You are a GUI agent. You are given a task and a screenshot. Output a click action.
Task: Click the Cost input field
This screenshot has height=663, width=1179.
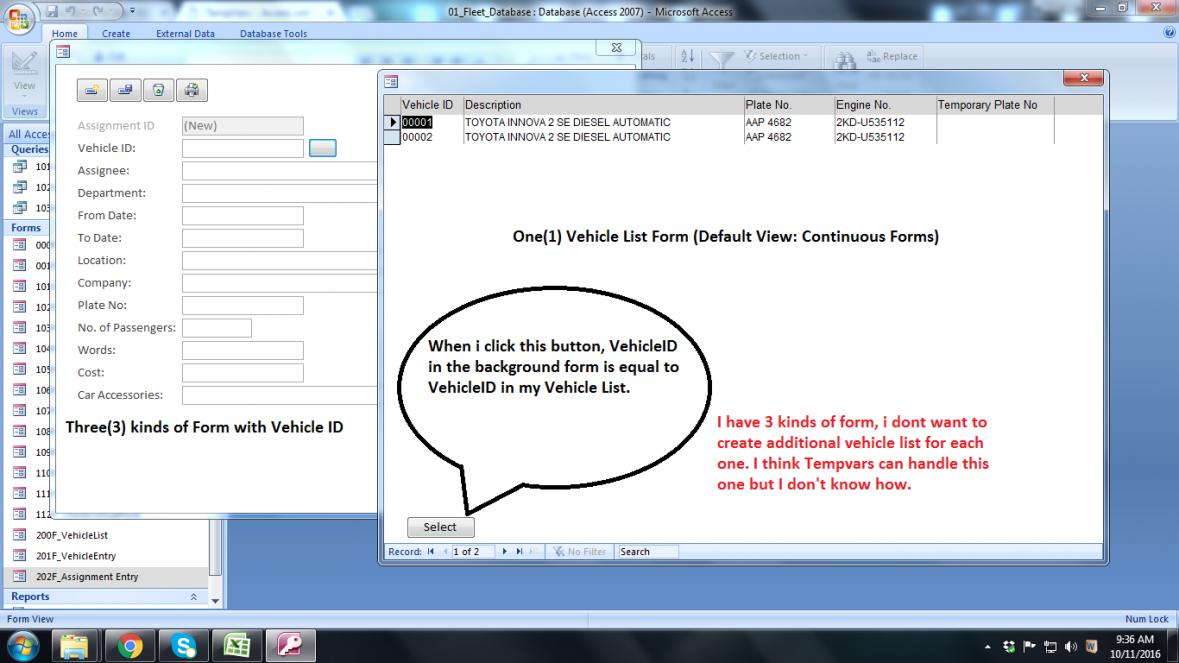tap(243, 373)
